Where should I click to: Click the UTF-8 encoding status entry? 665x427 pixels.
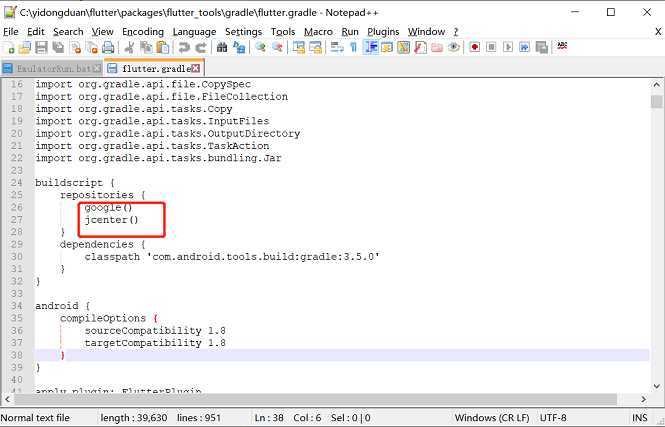[x=553, y=418]
